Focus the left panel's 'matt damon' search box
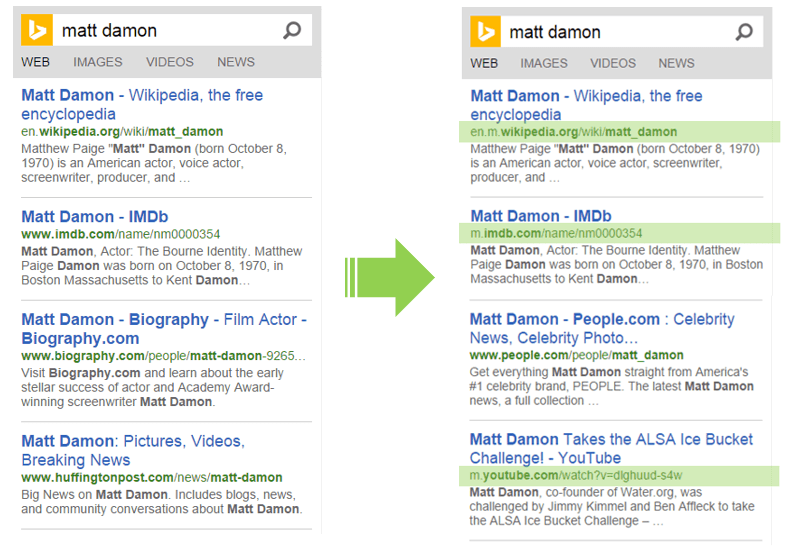 pyautogui.click(x=165, y=31)
